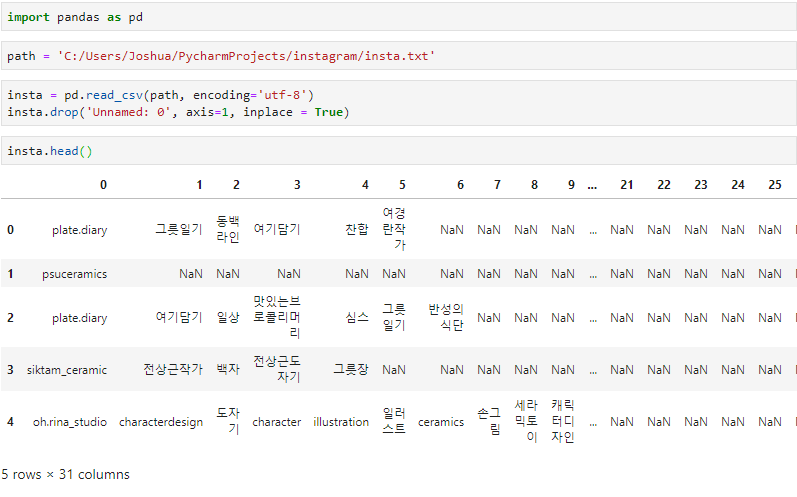Click the 세라믹토이 cell
797x497 pixels.
coord(526,421)
